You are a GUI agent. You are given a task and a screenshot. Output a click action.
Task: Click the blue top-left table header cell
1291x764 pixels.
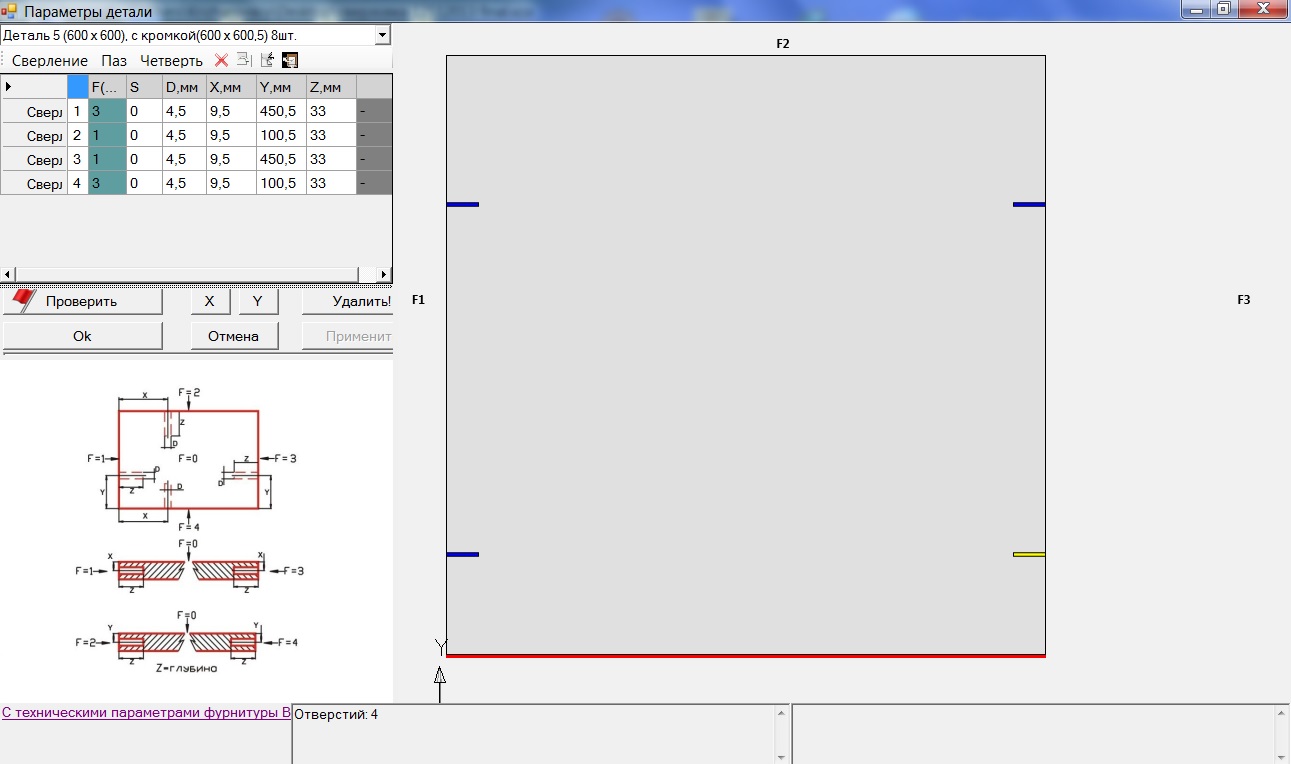point(78,87)
